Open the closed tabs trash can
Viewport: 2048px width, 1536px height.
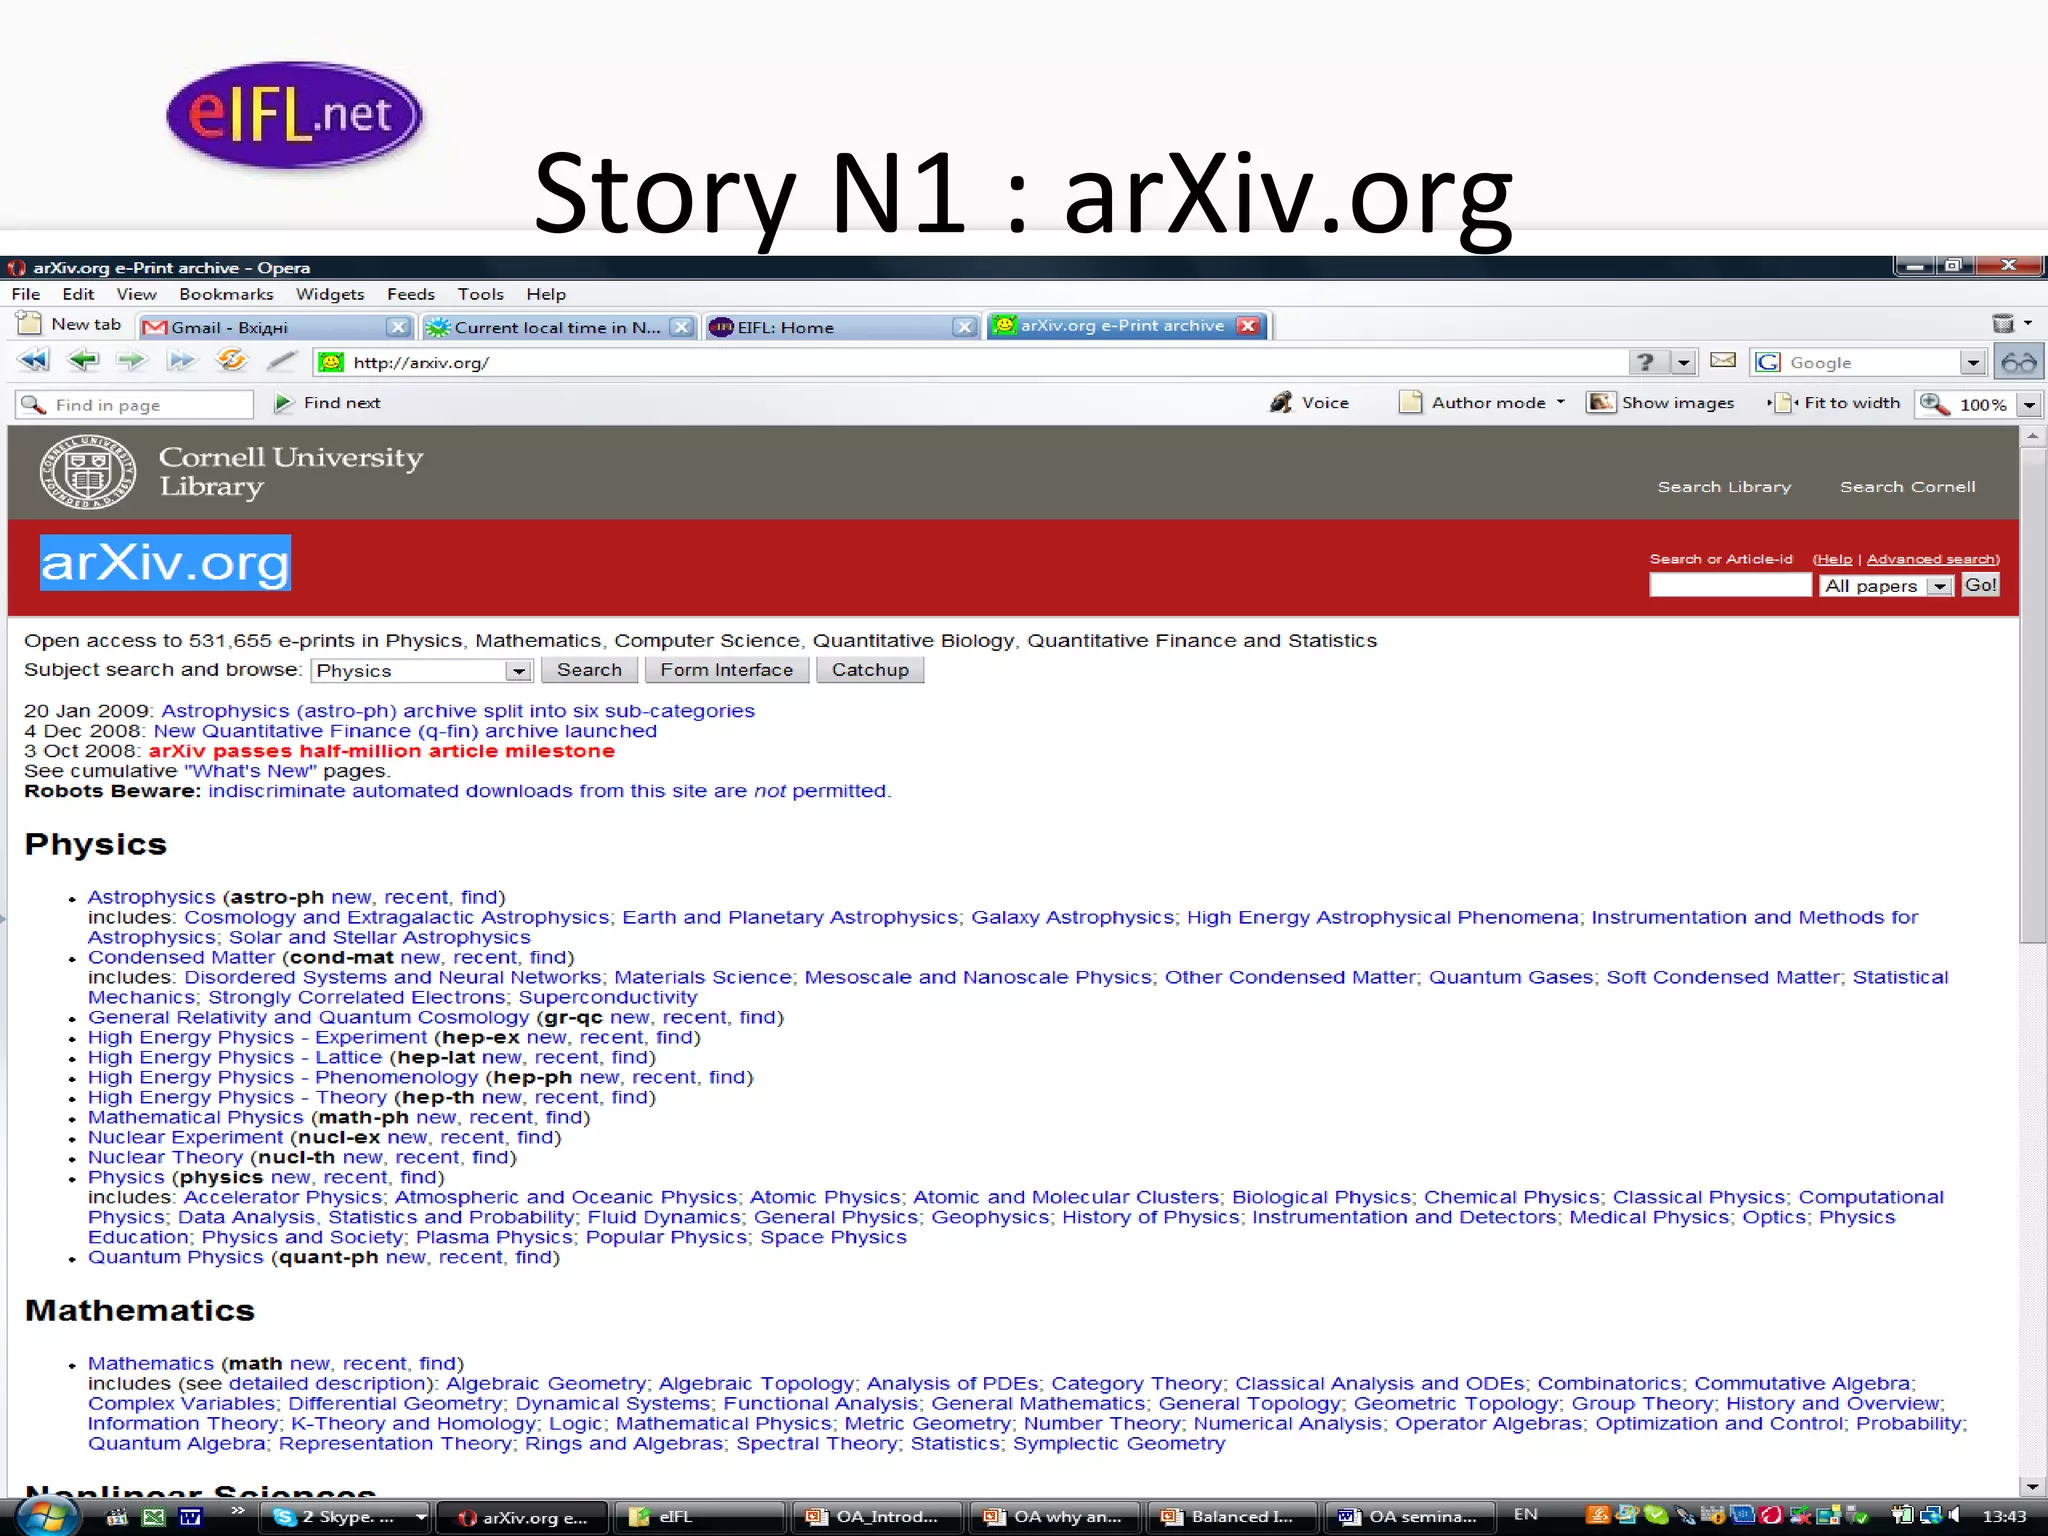tap(2003, 323)
